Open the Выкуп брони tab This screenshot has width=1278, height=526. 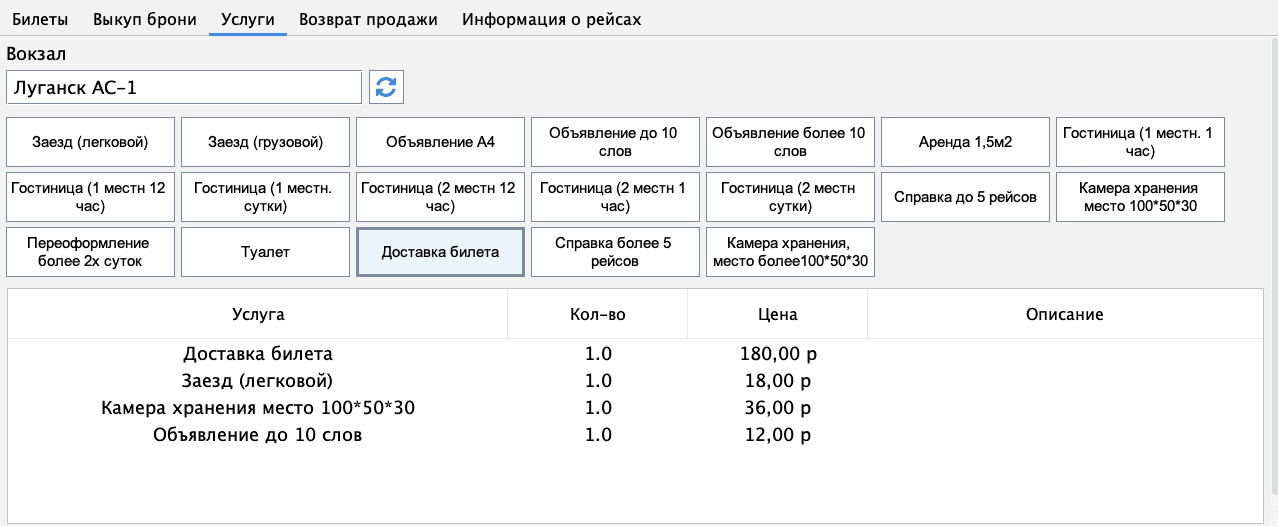click(x=145, y=19)
